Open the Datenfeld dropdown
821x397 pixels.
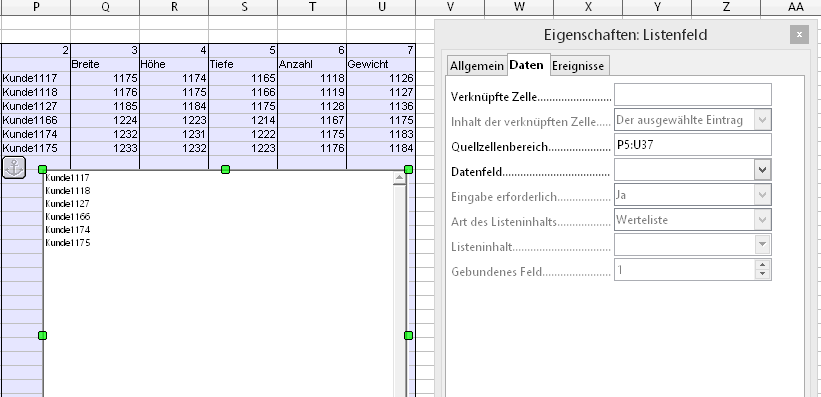coord(762,170)
